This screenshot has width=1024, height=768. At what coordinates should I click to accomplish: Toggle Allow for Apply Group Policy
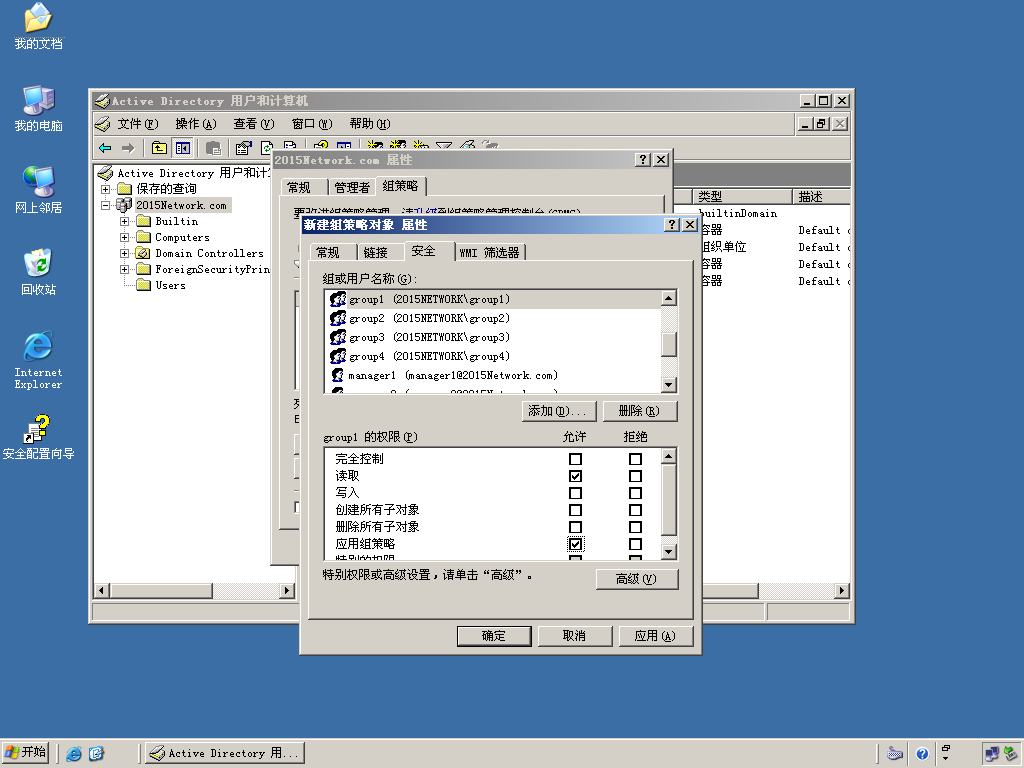[575, 544]
